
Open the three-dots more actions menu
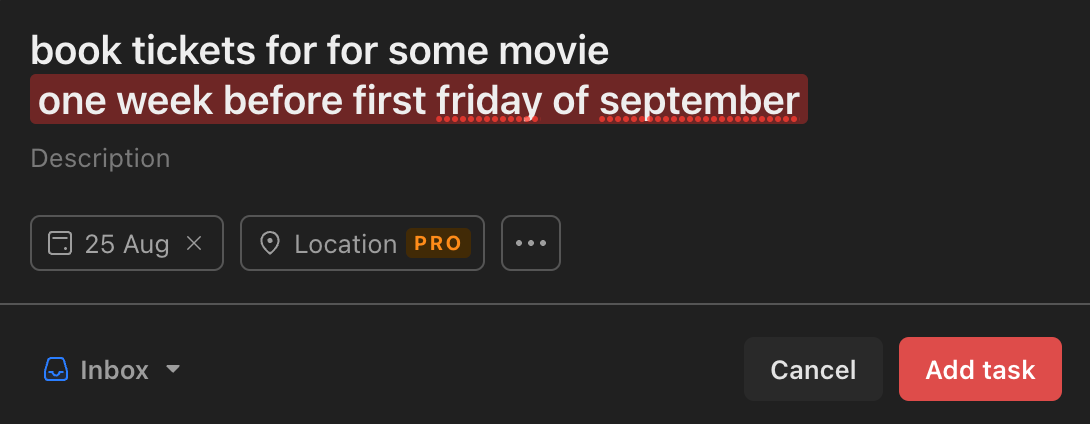(x=530, y=244)
